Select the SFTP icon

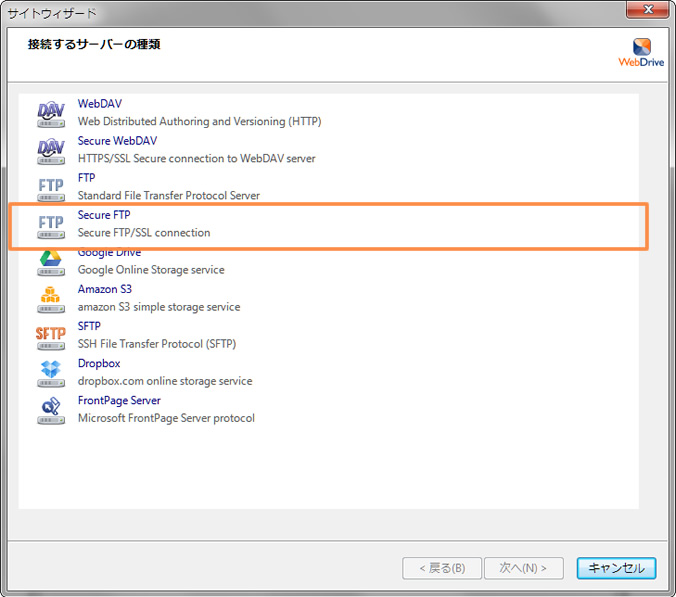pyautogui.click(x=51, y=335)
